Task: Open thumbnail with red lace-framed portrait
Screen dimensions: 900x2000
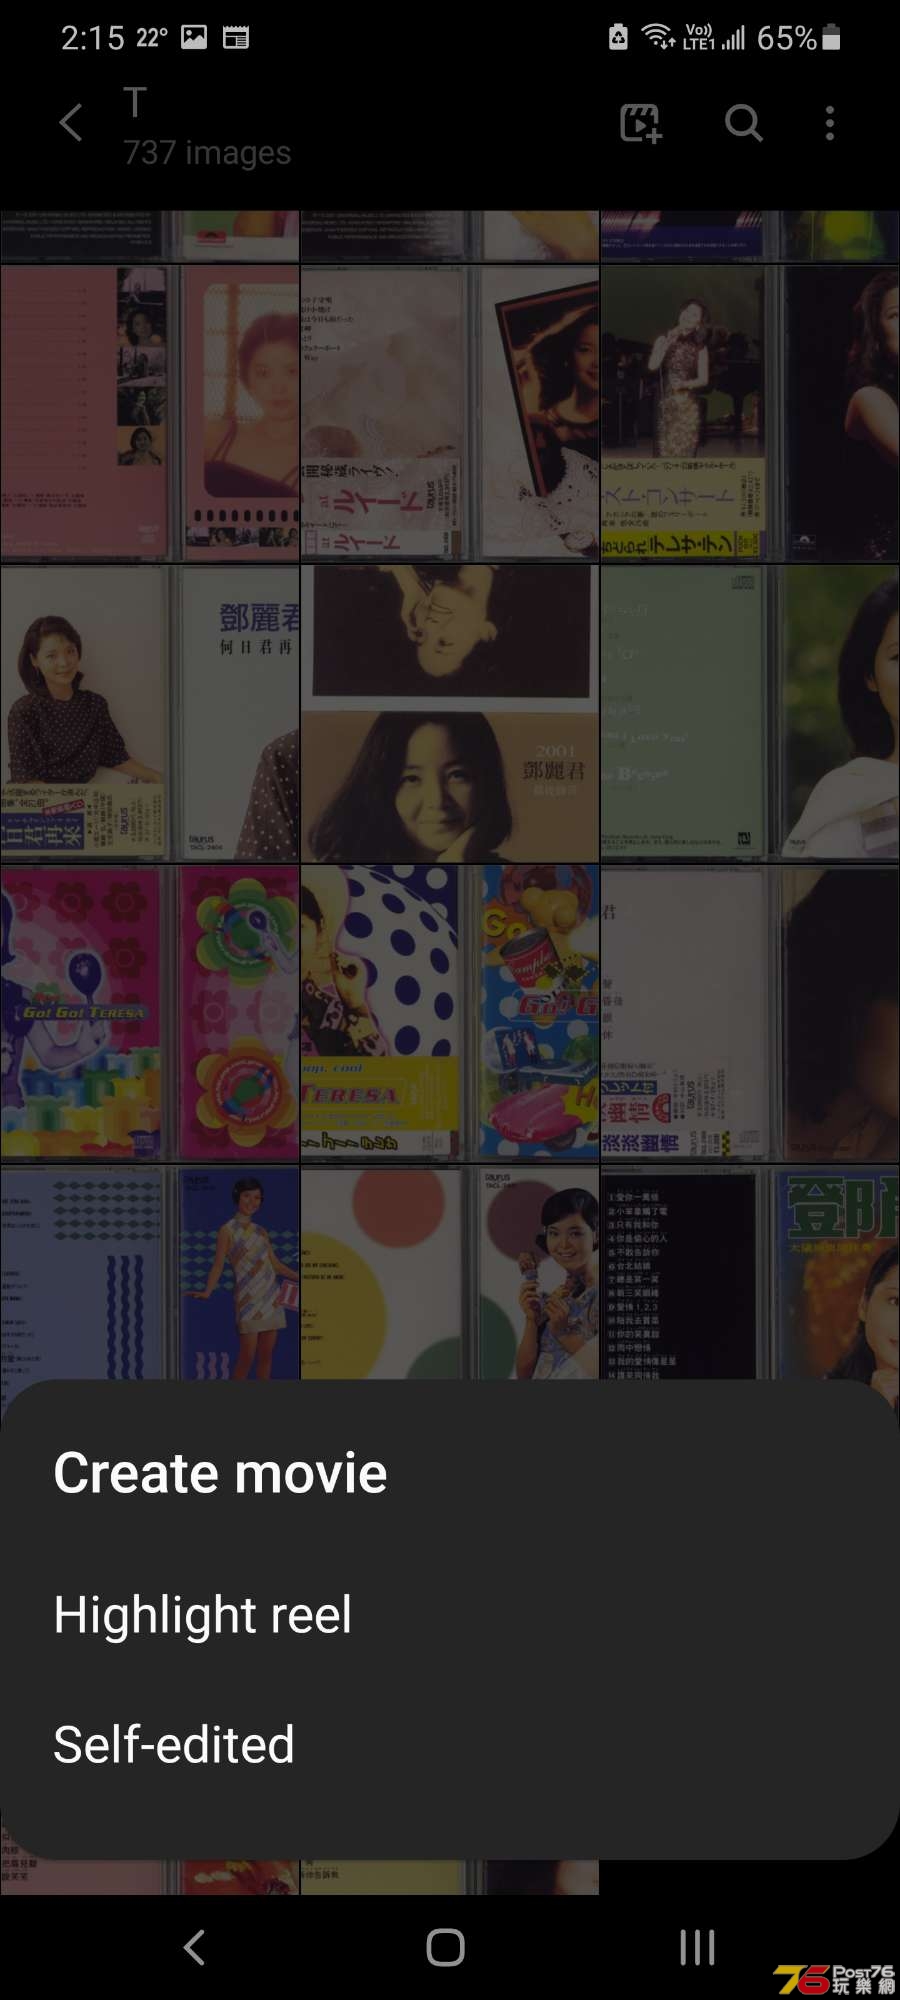Action: point(450,413)
